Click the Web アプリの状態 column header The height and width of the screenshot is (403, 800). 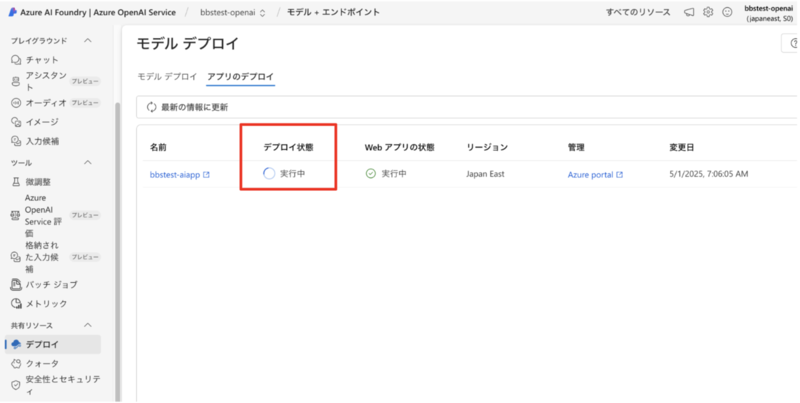[399, 147]
